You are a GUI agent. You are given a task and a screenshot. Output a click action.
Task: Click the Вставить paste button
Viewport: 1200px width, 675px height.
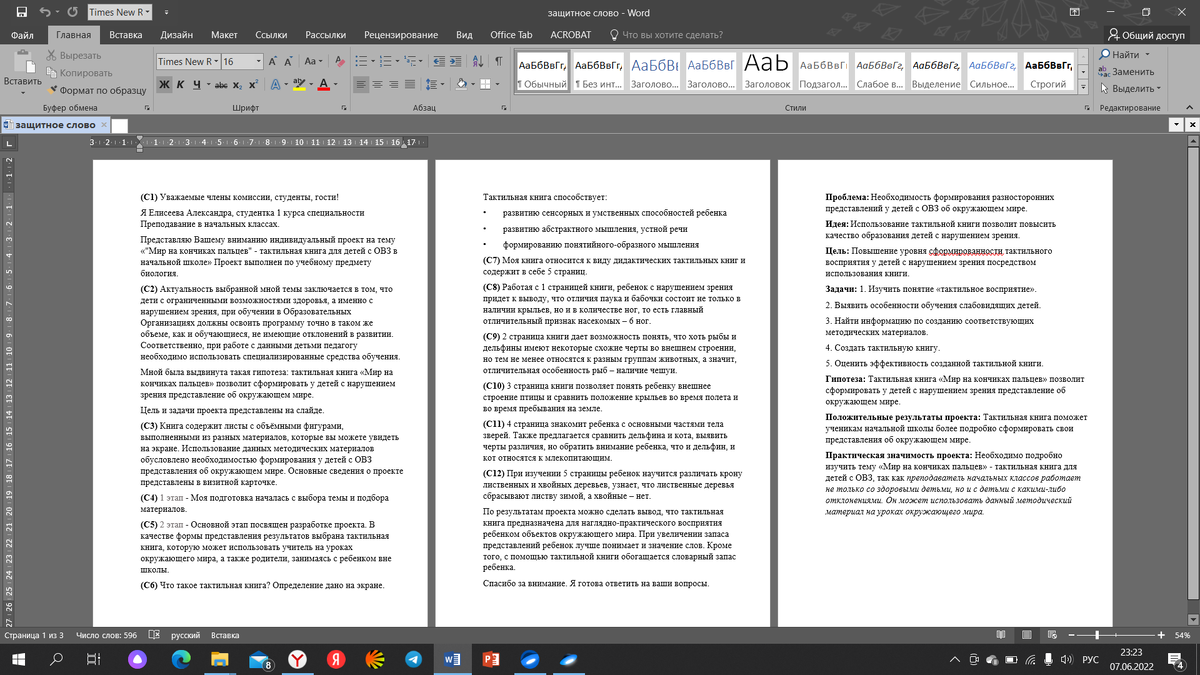pyautogui.click(x=22, y=70)
